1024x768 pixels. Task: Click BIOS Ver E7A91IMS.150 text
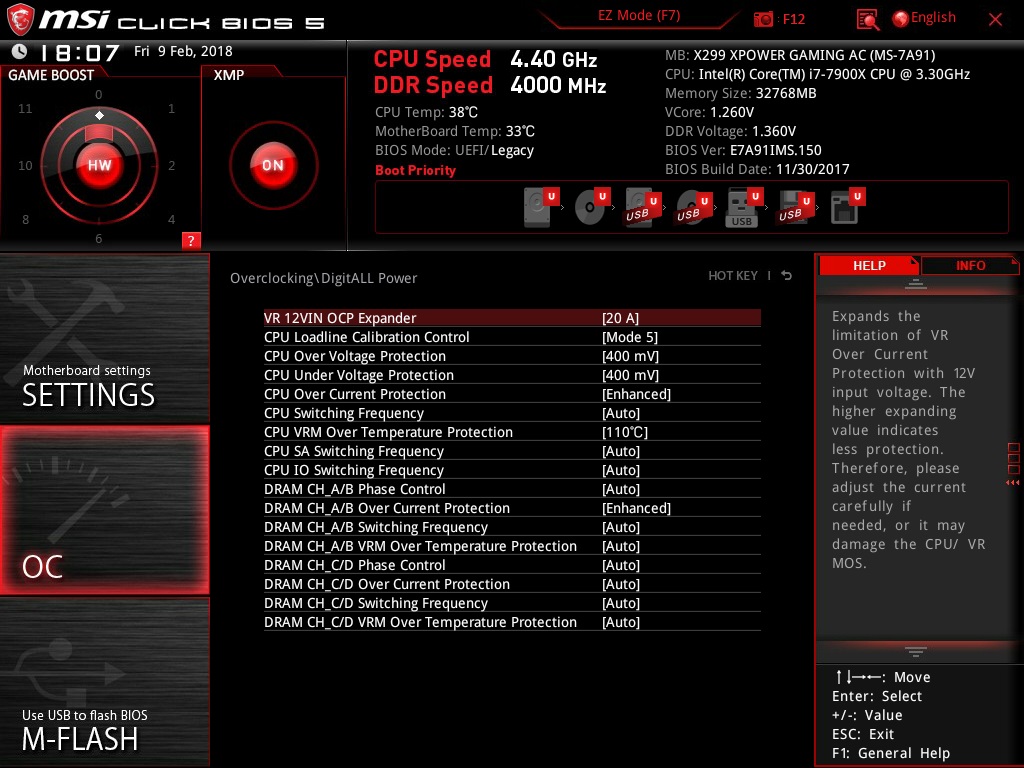click(743, 150)
